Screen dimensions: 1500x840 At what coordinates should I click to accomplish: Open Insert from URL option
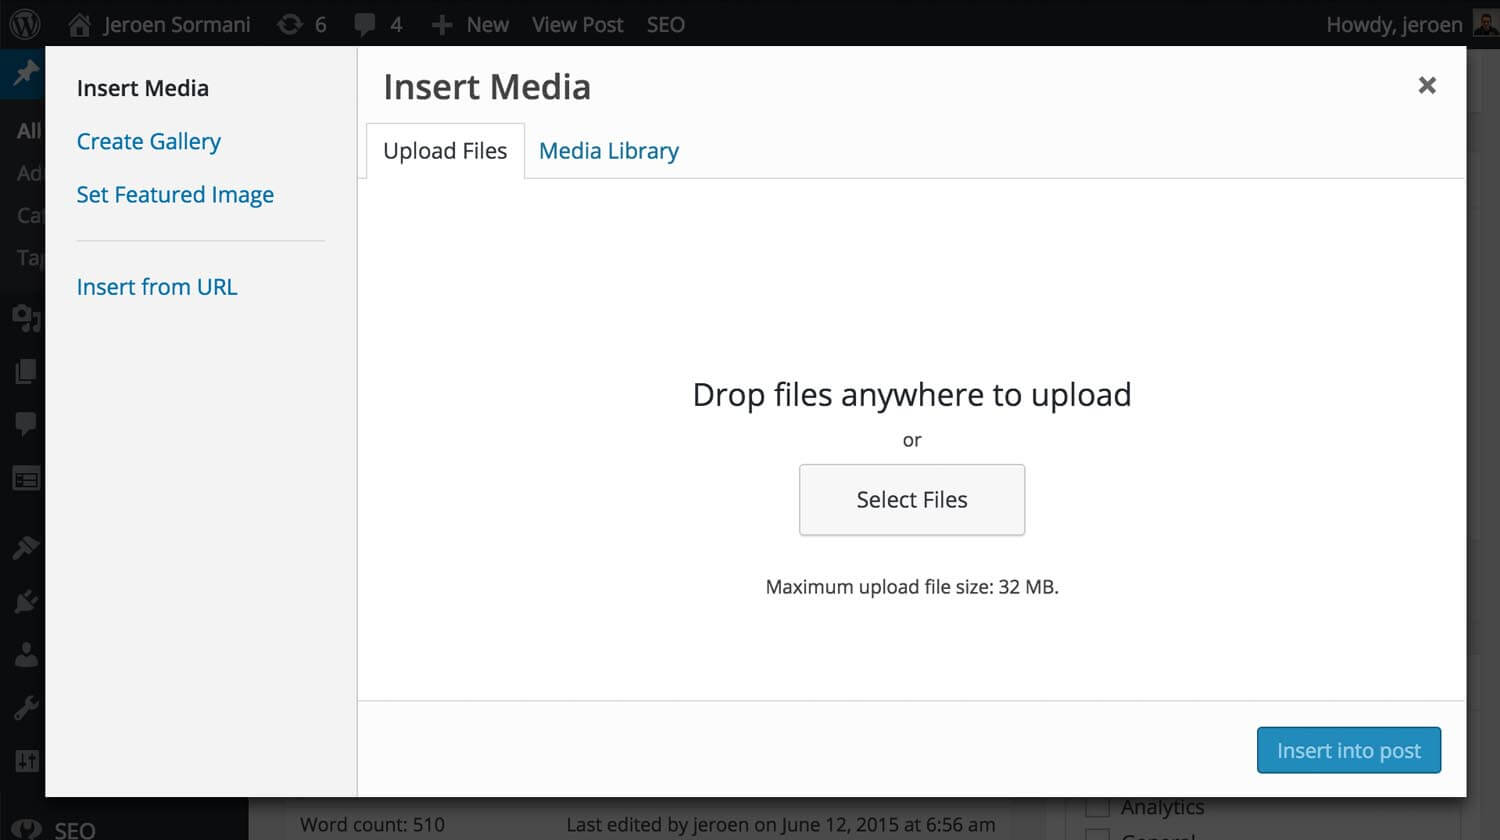157,287
